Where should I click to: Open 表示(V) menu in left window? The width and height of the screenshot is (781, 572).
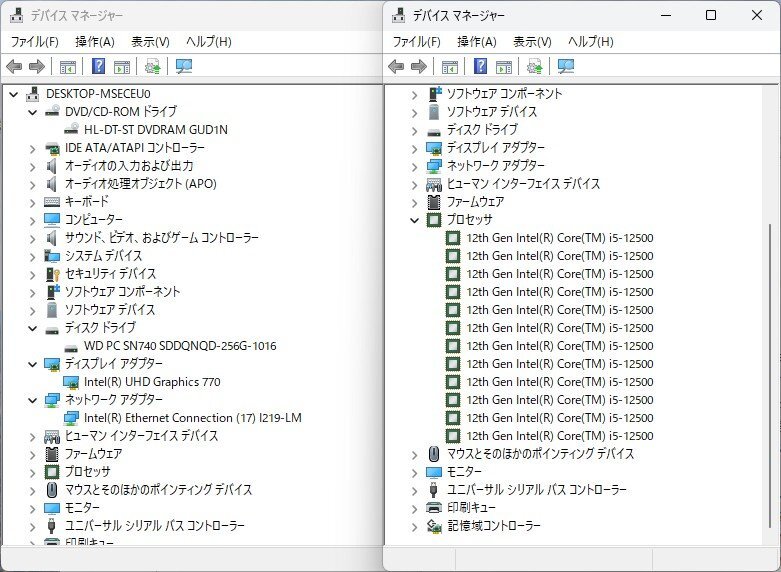coord(150,42)
